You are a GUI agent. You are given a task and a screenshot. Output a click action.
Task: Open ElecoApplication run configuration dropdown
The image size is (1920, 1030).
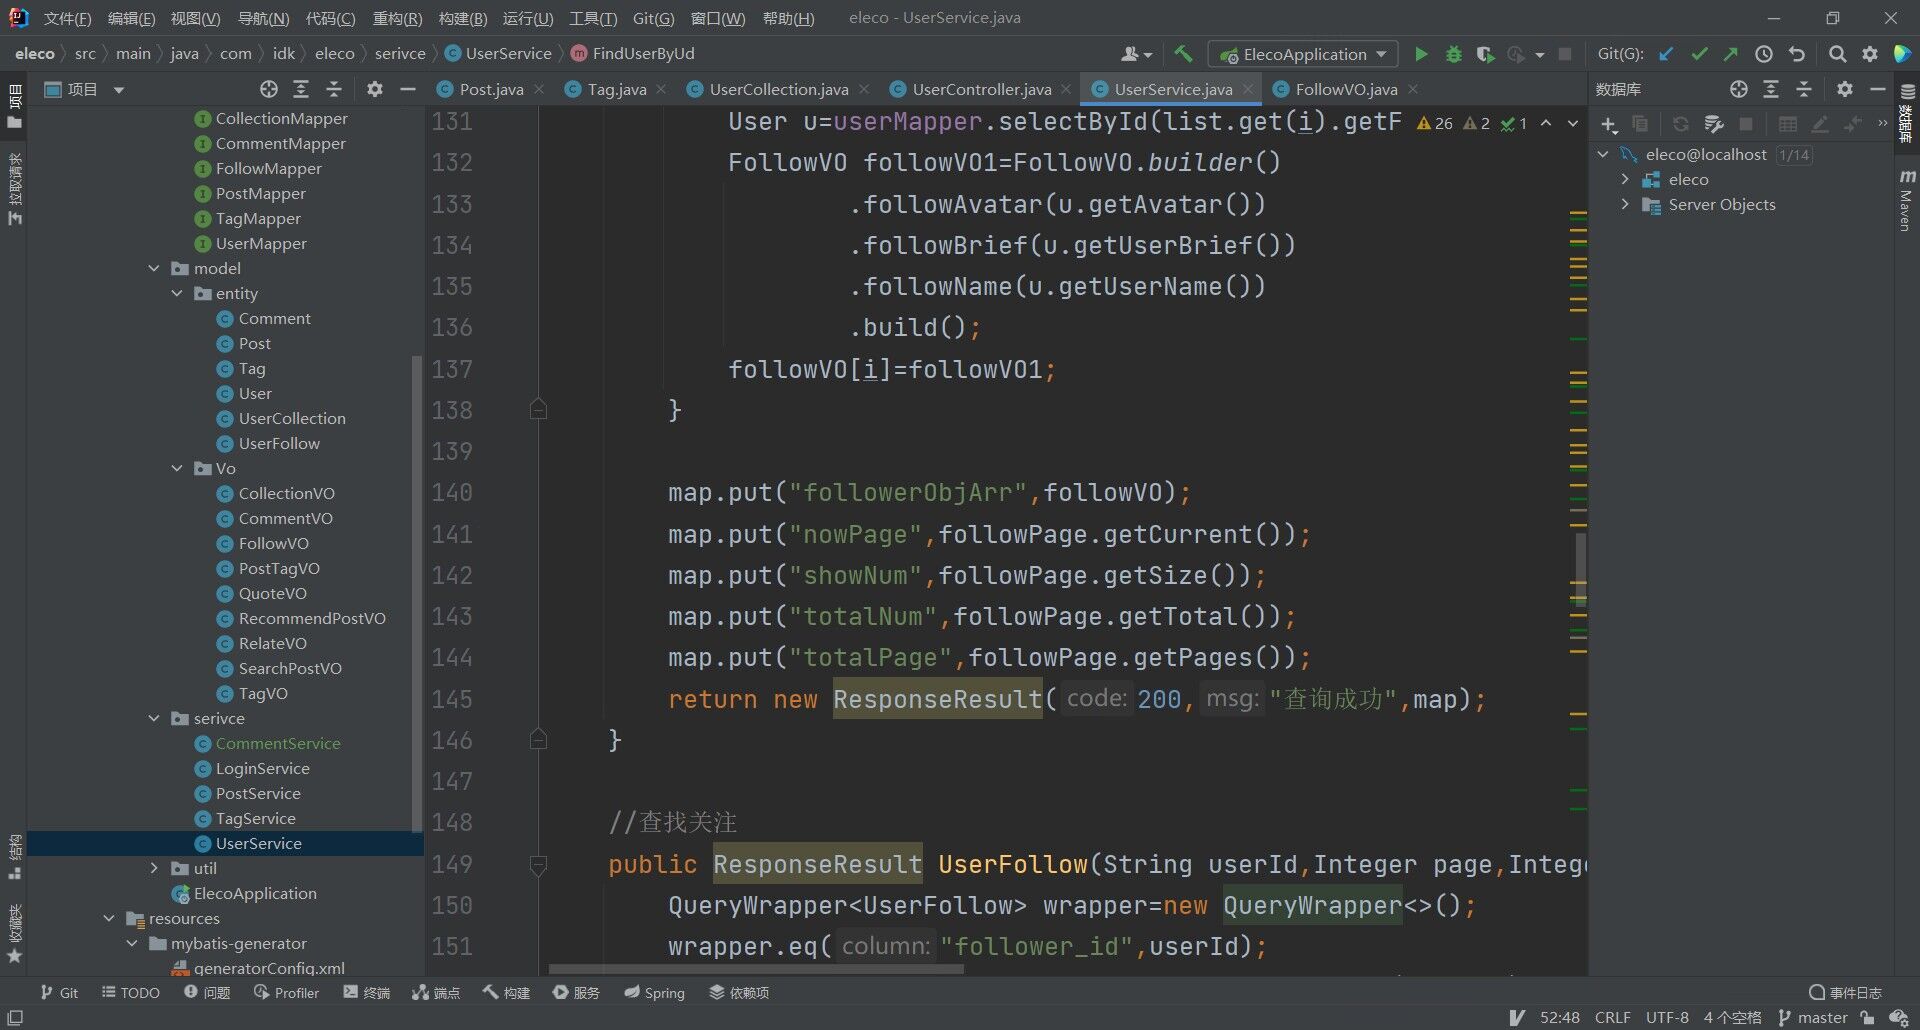point(1301,54)
